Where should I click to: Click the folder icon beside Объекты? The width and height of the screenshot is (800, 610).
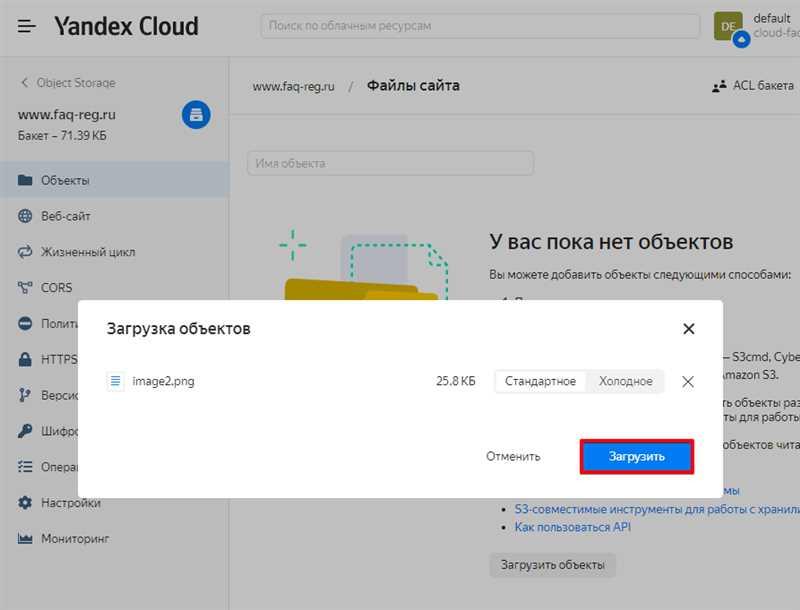pos(25,180)
